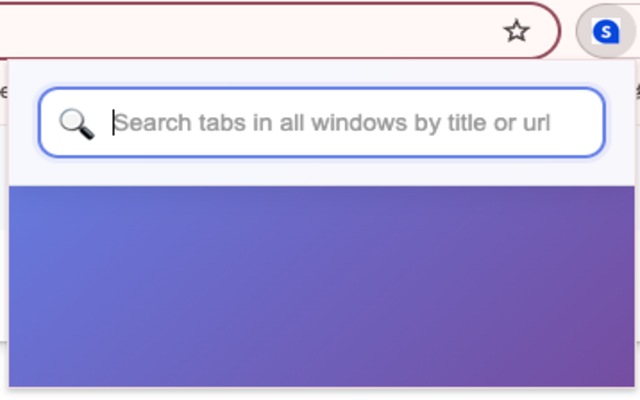640x400 pixels.
Task: Focus the Search tabs input field
Action: (x=330, y=123)
